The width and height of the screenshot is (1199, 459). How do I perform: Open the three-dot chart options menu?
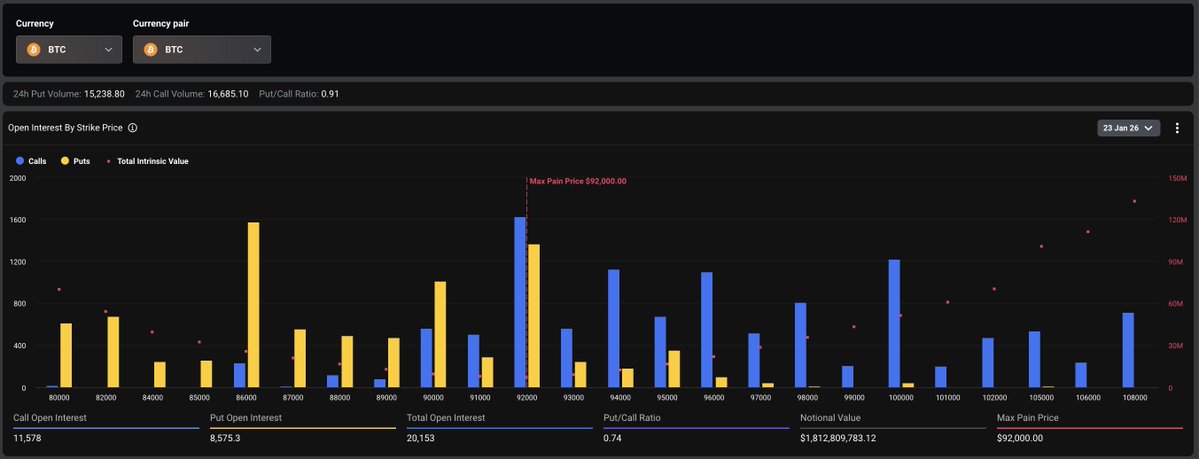coord(1178,128)
